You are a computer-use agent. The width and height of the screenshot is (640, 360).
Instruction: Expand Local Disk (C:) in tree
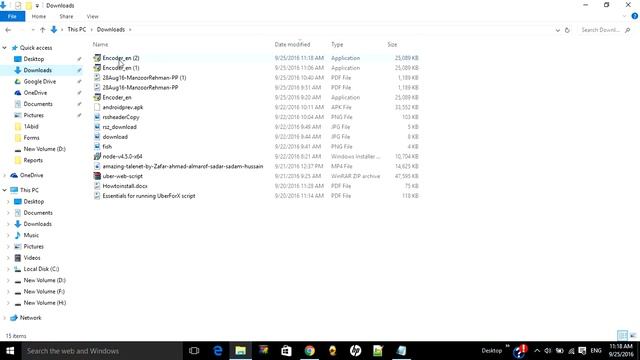[8, 269]
